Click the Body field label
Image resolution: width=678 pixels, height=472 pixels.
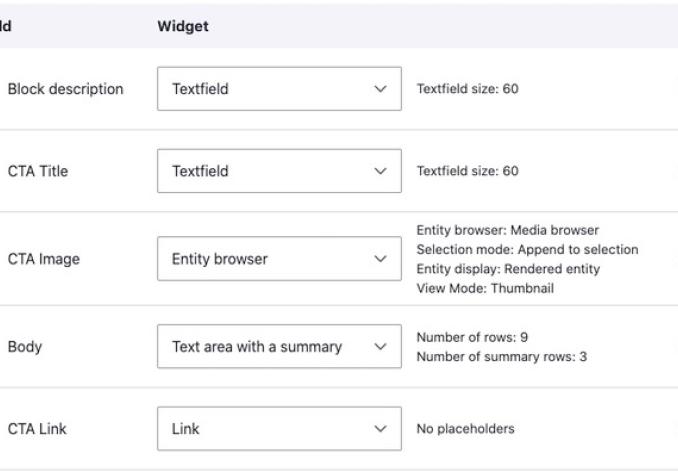[x=24, y=347]
